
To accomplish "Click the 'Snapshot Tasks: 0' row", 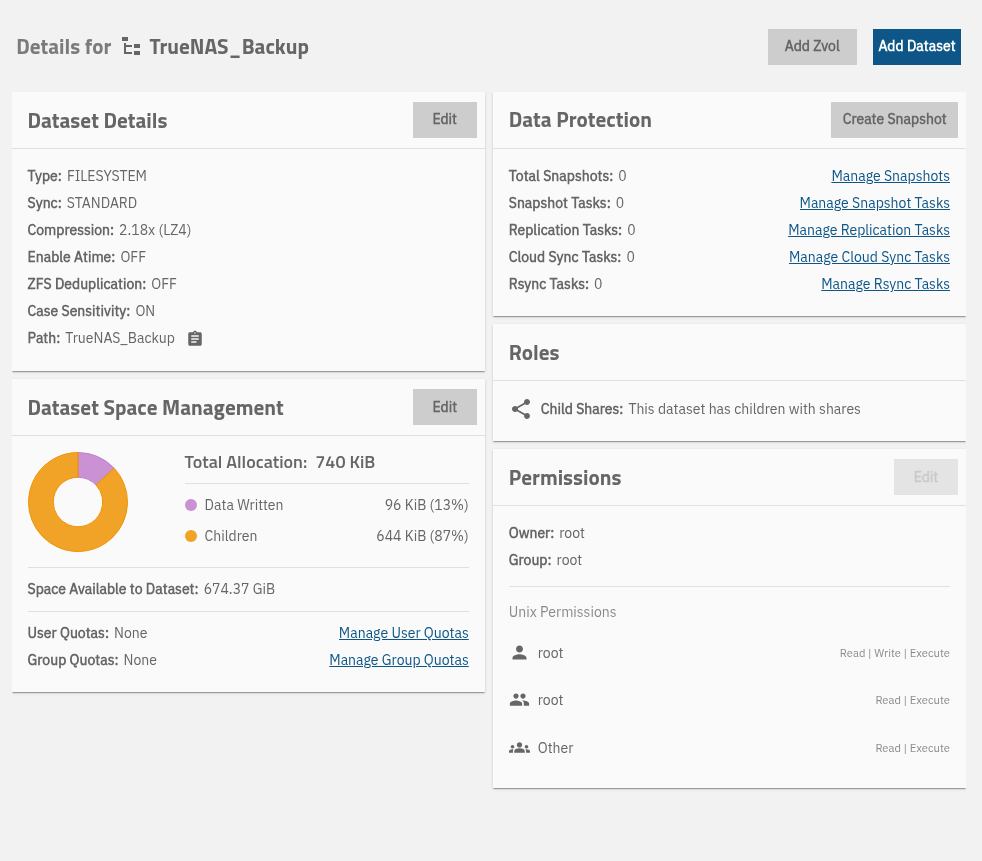I will (566, 203).
